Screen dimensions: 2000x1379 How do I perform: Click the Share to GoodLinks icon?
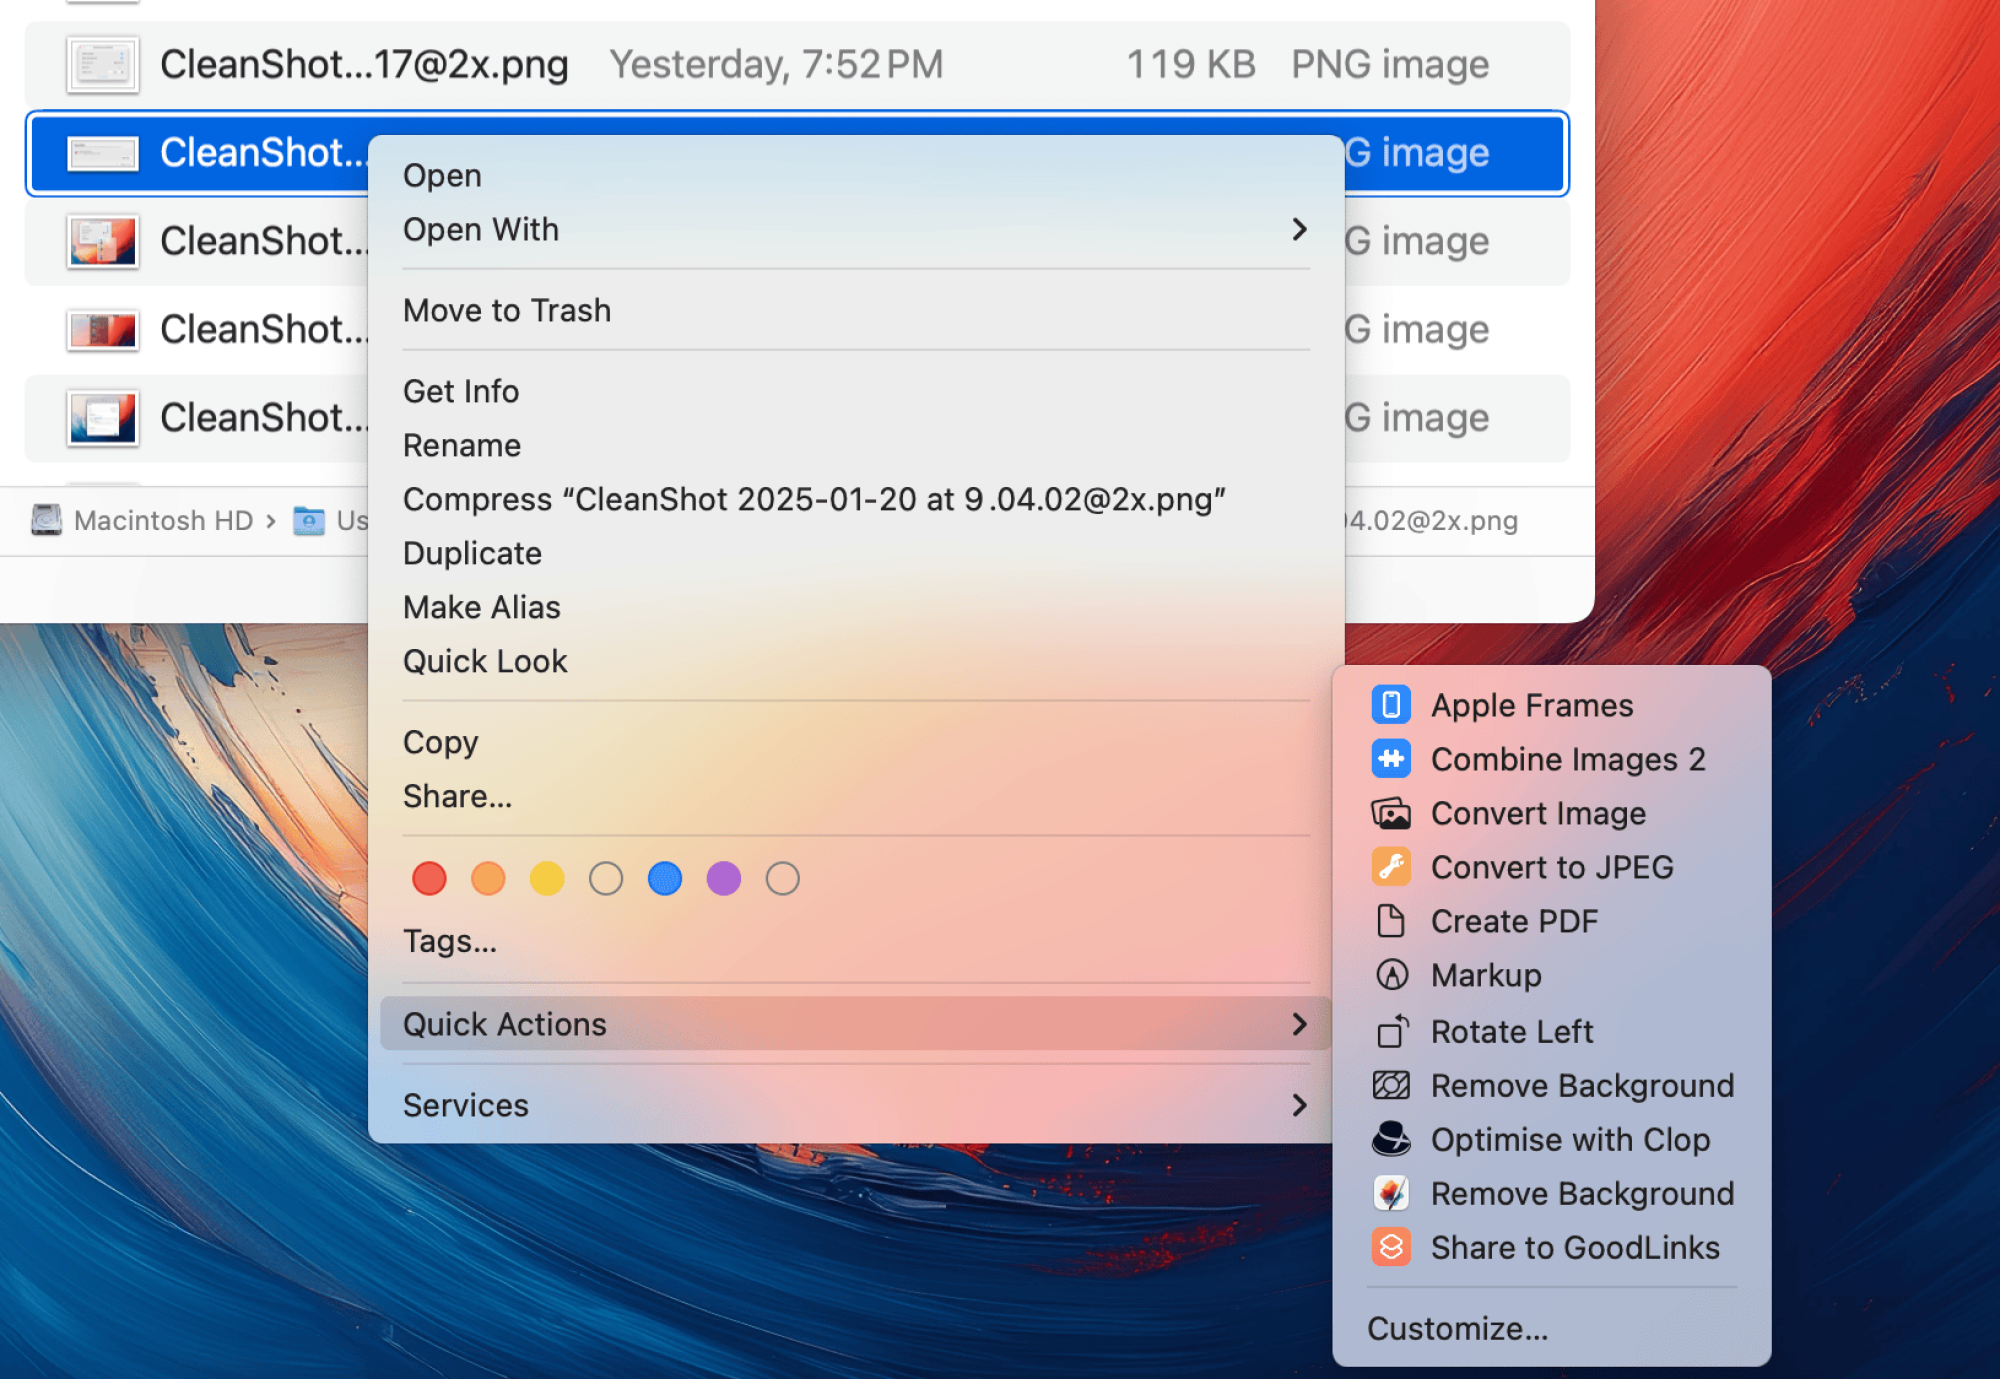[1391, 1247]
